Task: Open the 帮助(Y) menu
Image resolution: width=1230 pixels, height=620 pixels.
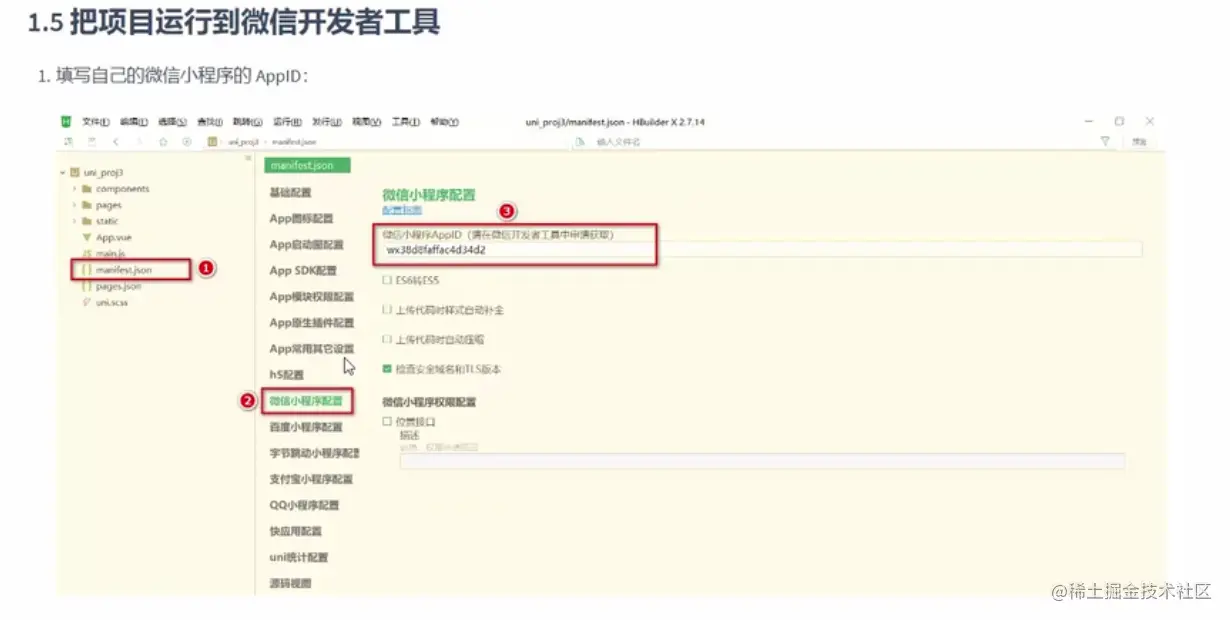Action: click(x=444, y=122)
